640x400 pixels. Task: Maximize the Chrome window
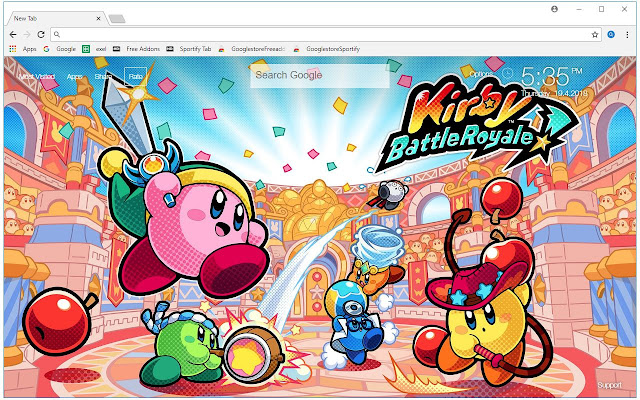(601, 9)
